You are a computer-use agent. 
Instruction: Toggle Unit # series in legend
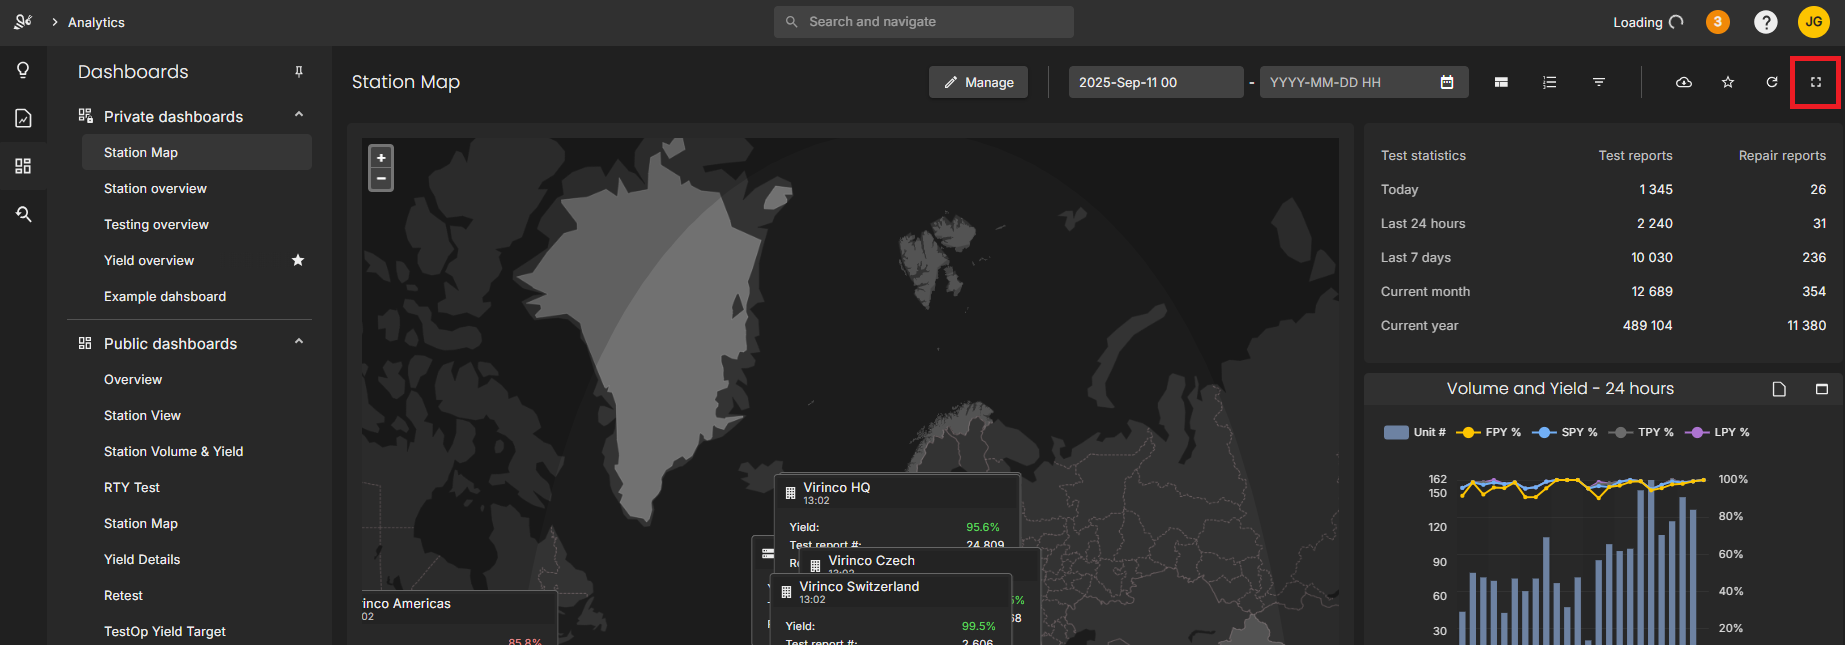[1415, 432]
